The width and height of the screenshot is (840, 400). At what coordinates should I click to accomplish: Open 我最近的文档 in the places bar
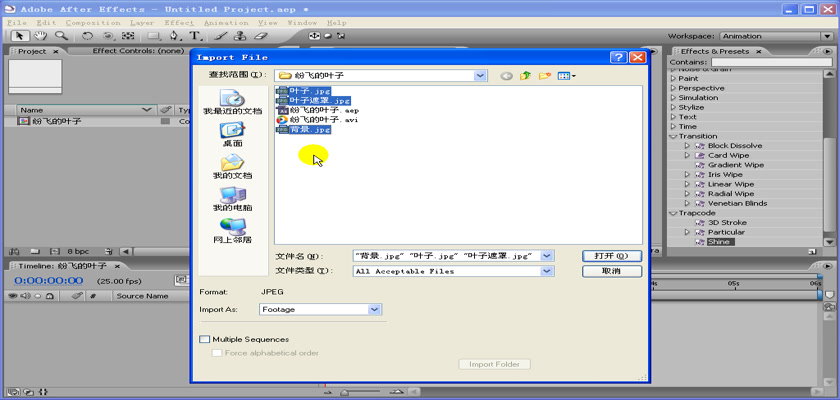click(x=232, y=102)
